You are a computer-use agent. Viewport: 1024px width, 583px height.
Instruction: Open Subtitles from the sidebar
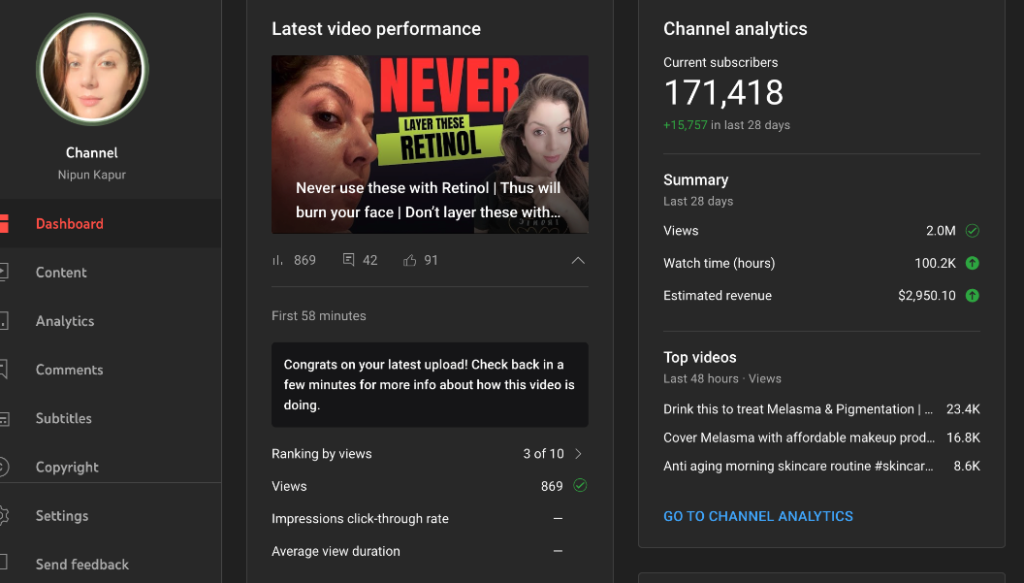[x=63, y=418]
